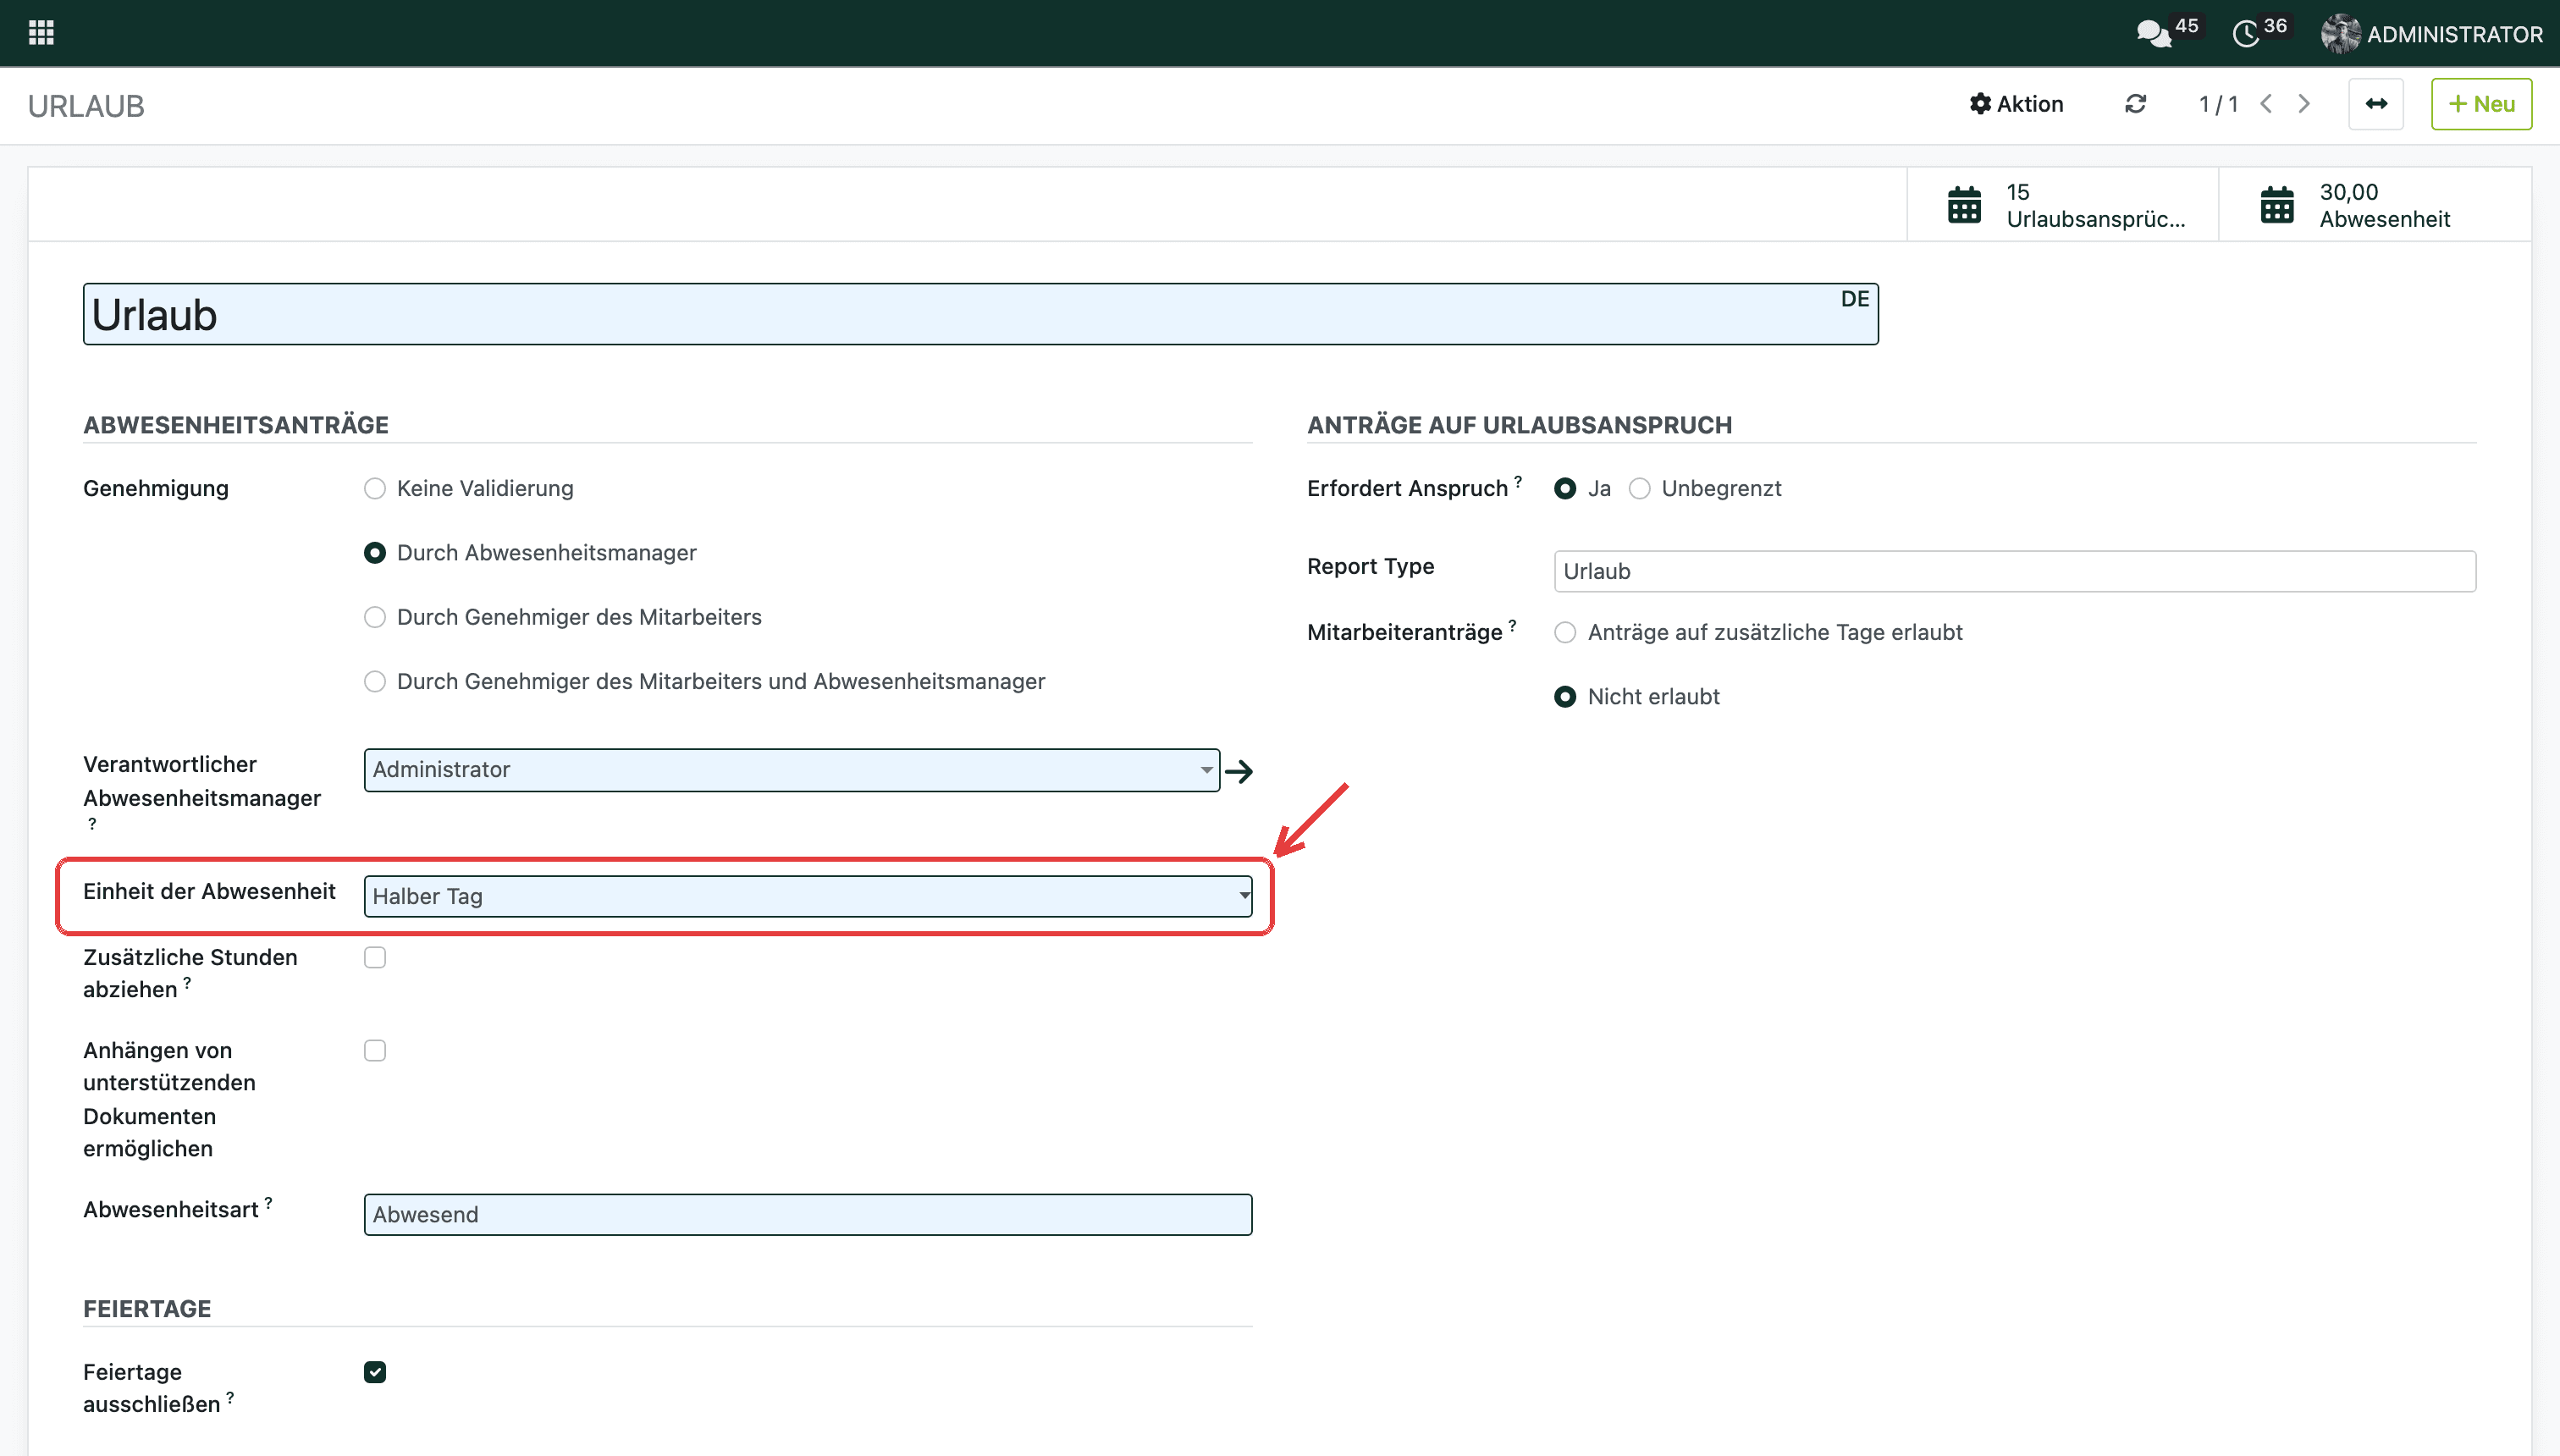Click the Administrator avatar picture
This screenshot has width=2560, height=1456.
[2340, 34]
